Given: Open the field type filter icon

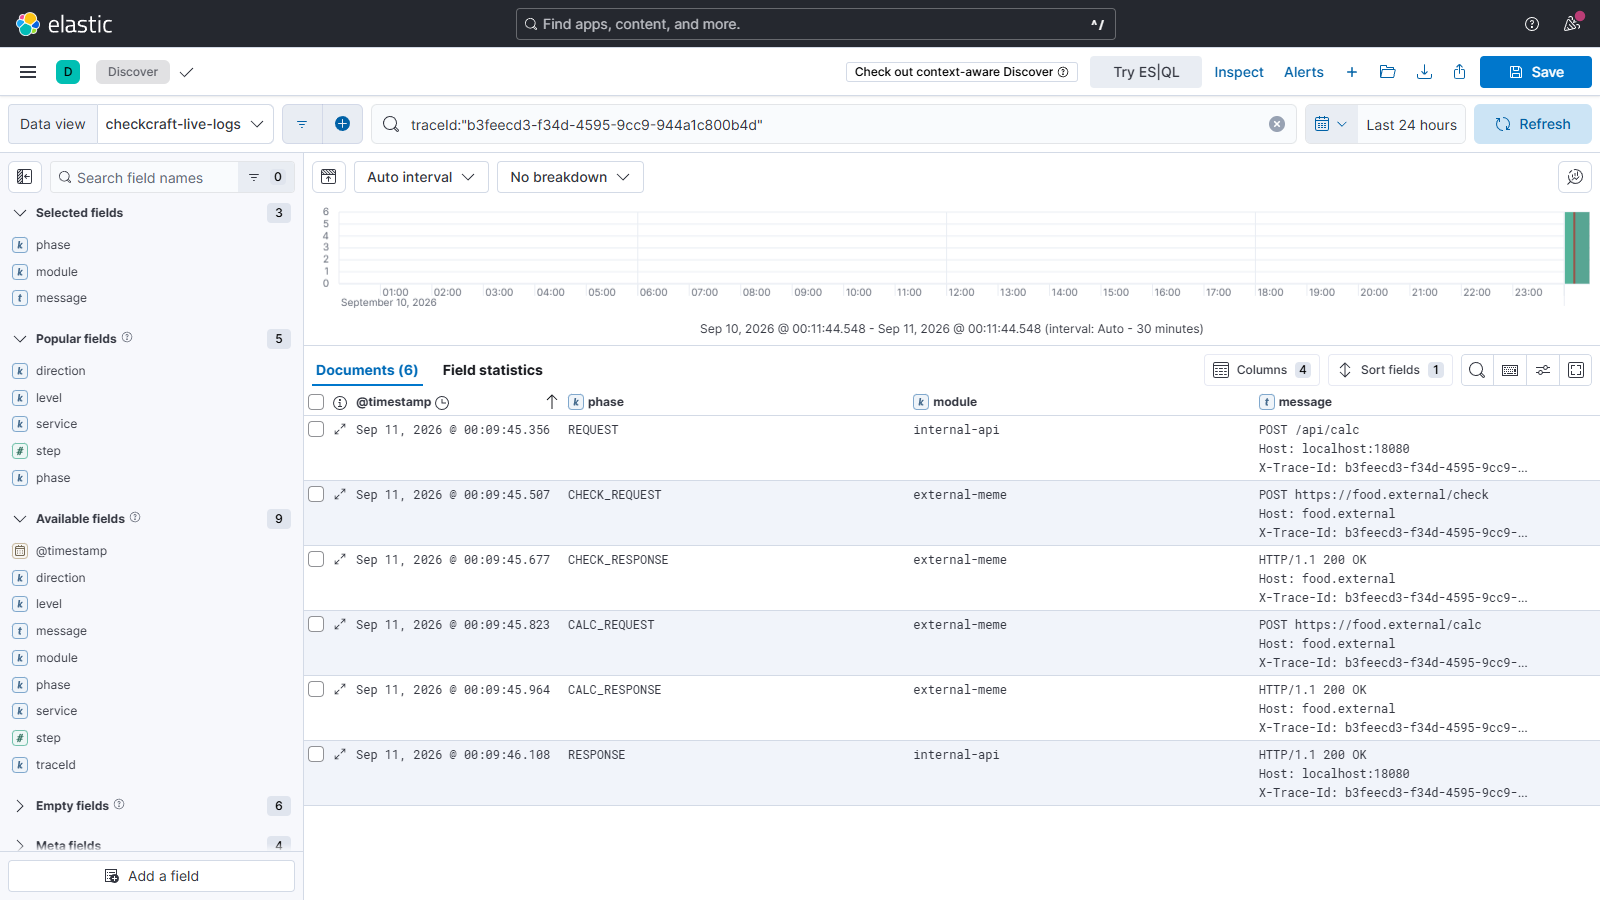Looking at the screenshot, I should tap(266, 177).
